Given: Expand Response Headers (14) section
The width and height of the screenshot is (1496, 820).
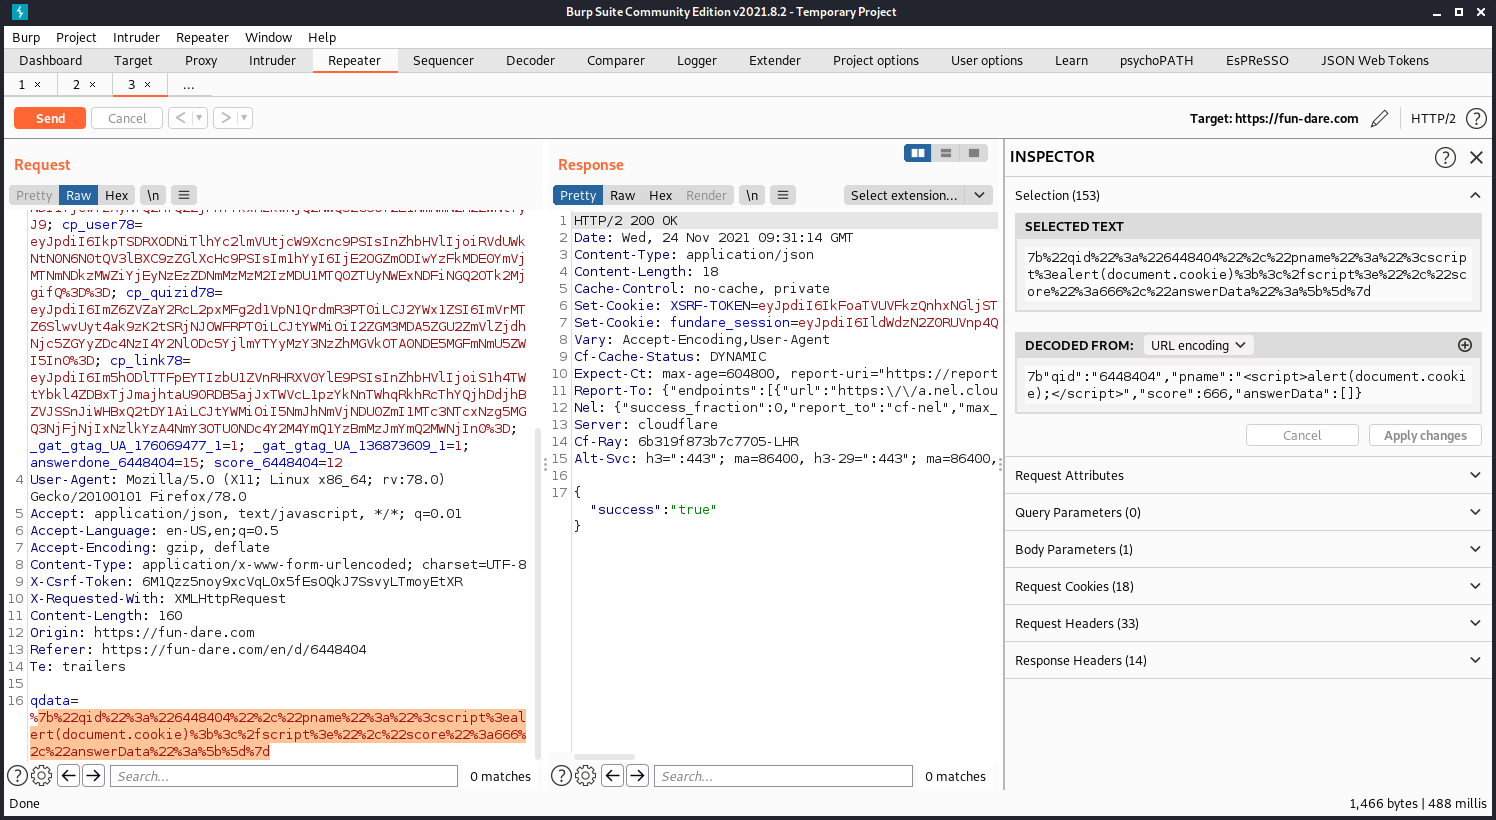Looking at the screenshot, I should [x=1248, y=660].
